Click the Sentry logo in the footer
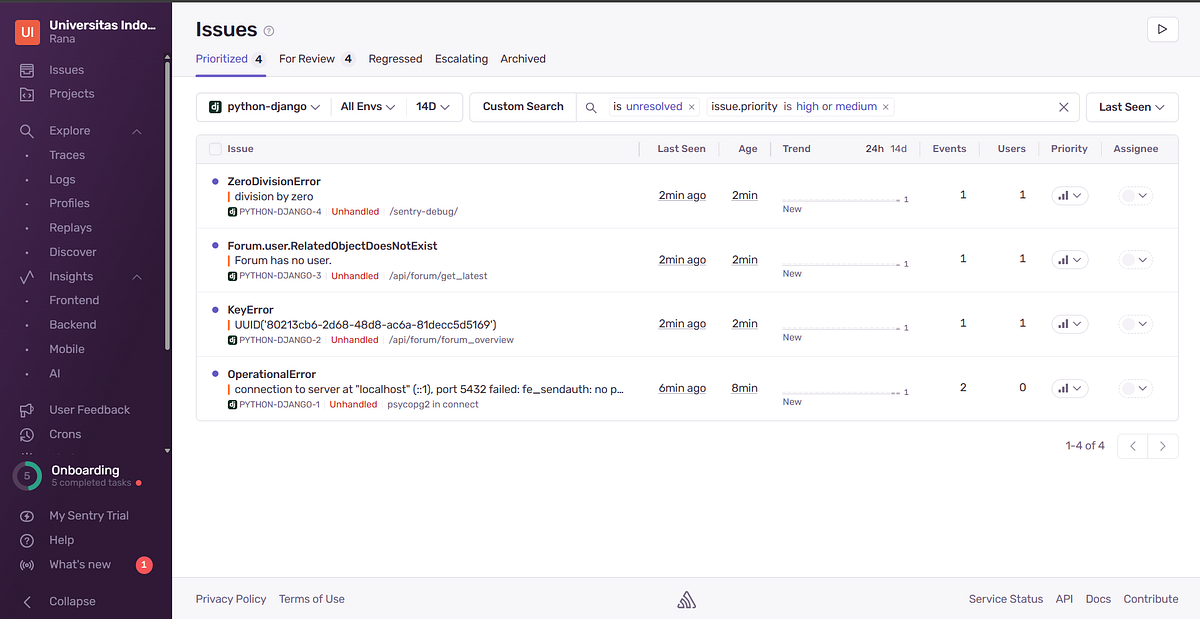Screen dimensions: 1200x619 tap(686, 598)
